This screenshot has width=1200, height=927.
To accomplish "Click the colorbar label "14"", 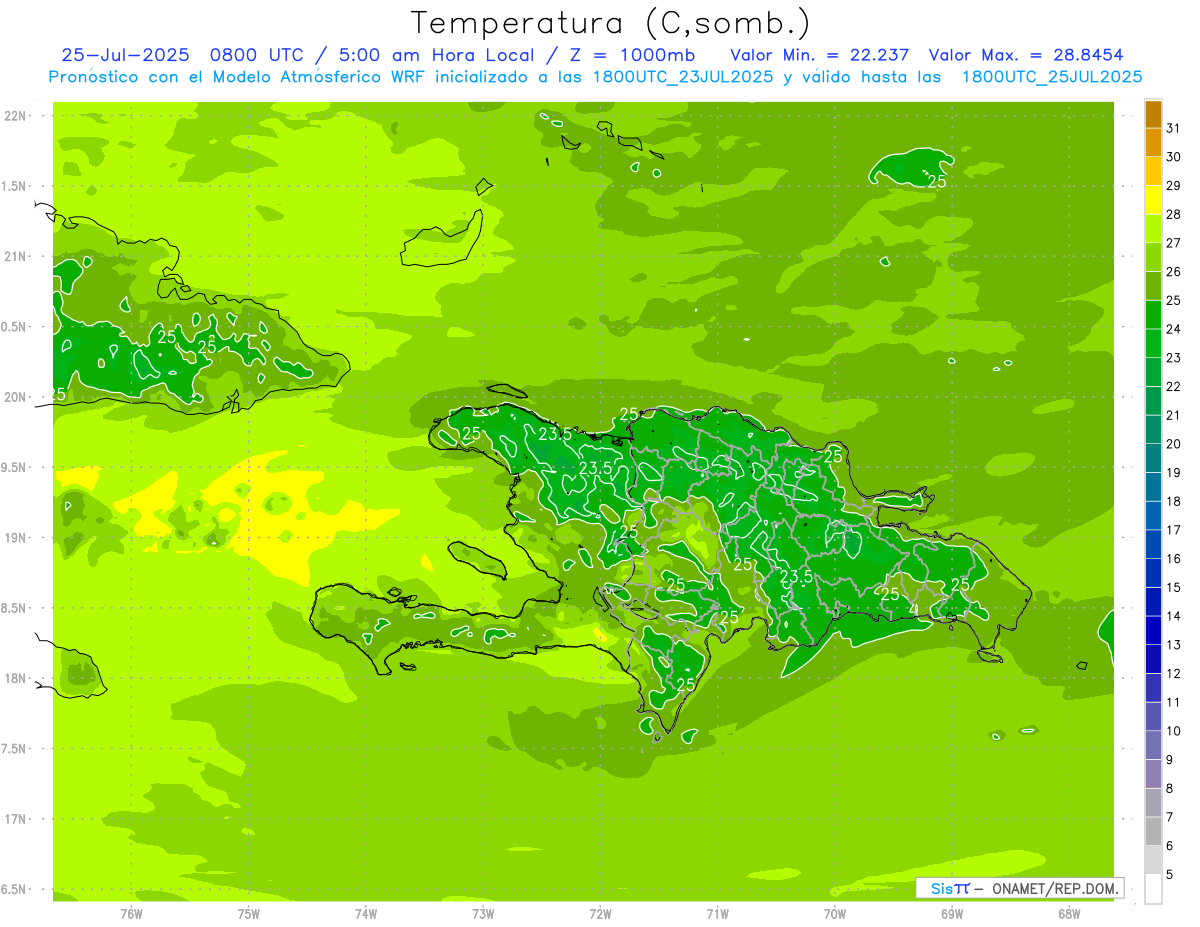I will coord(1173,616).
